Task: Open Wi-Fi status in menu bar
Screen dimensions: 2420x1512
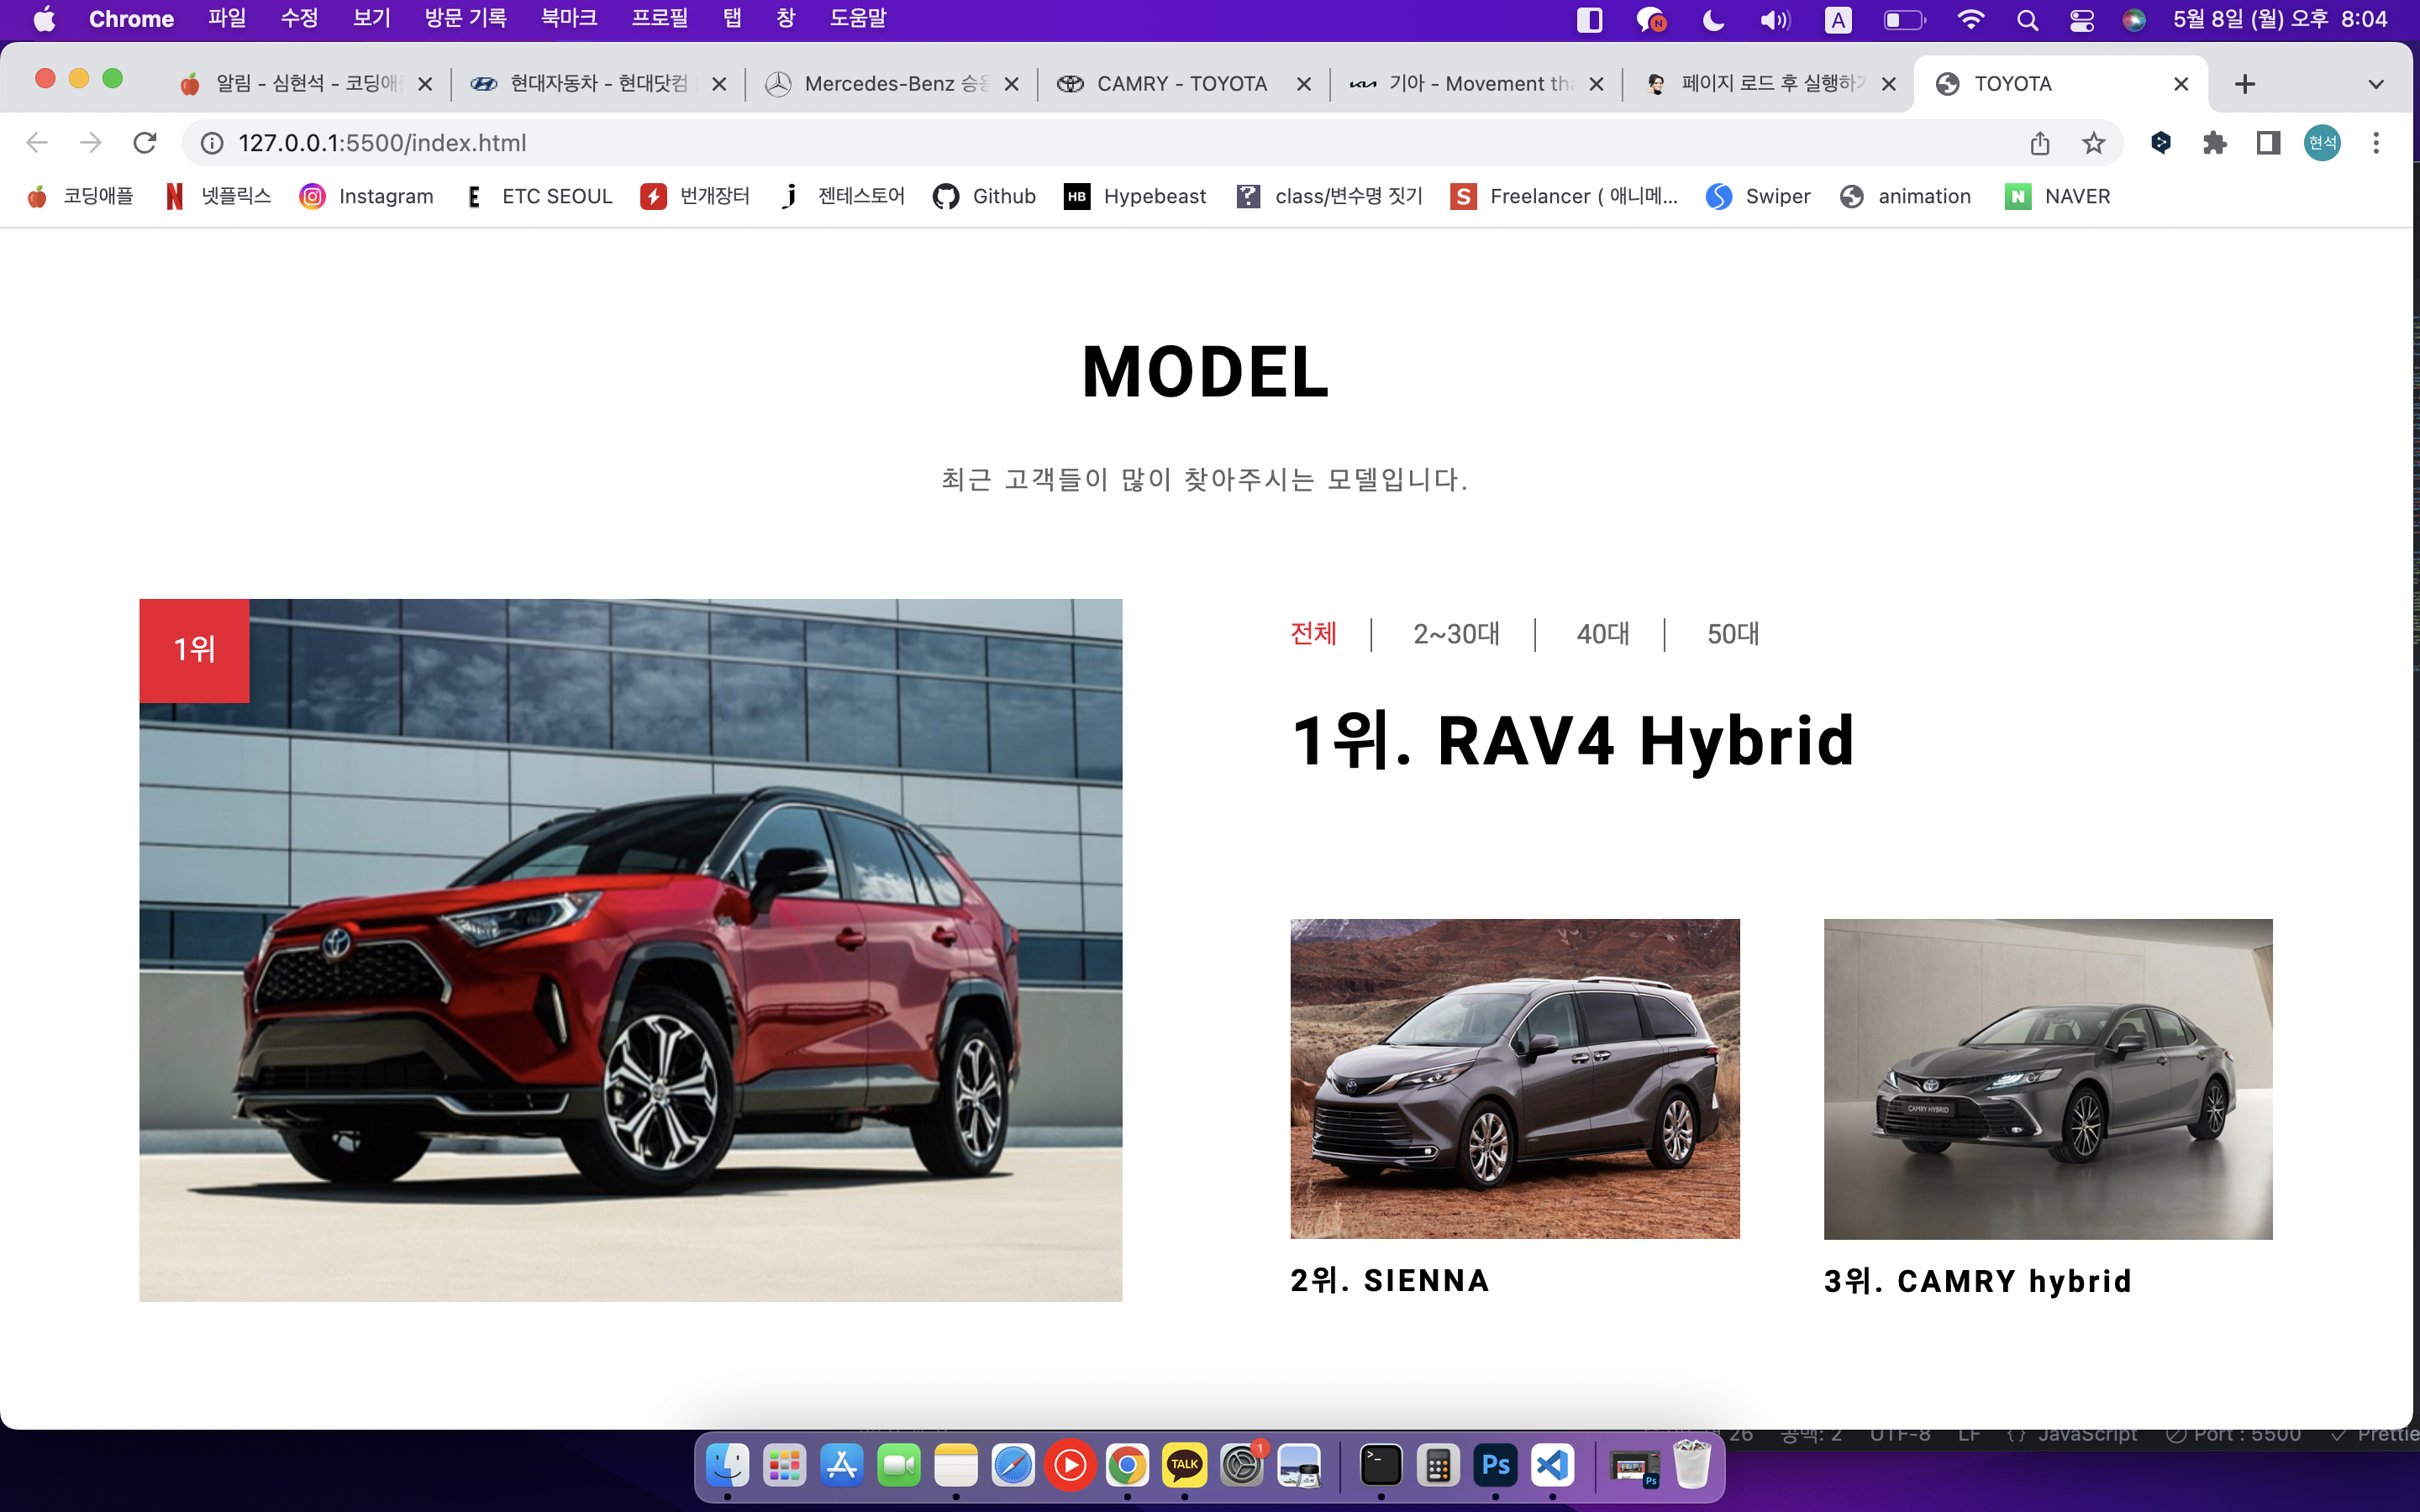Action: coord(1970,20)
